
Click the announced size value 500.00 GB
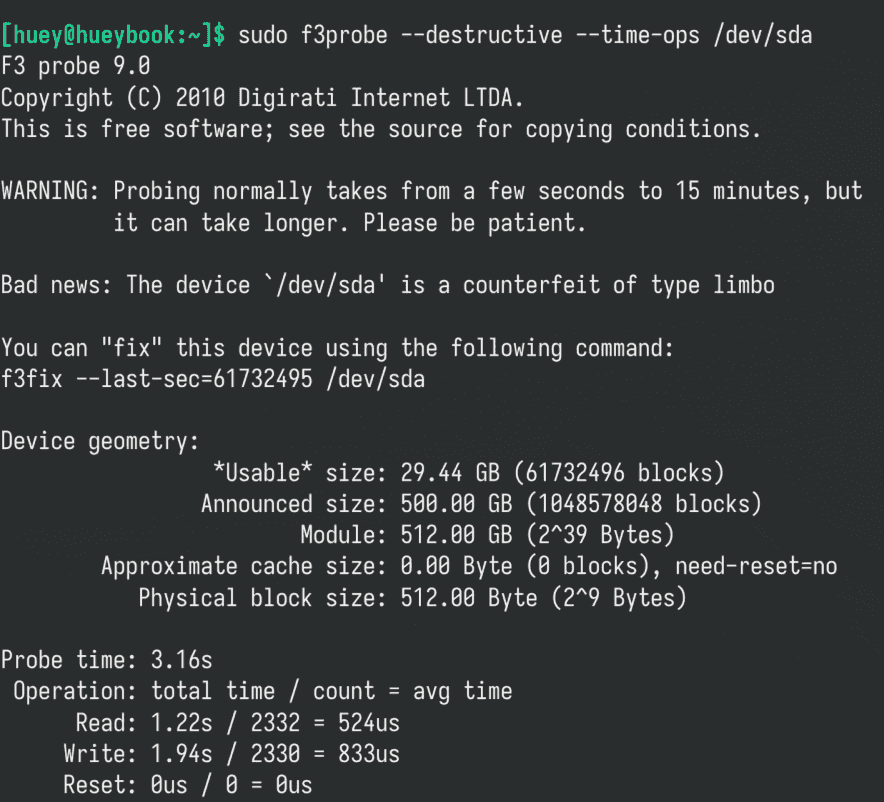[x=456, y=504]
